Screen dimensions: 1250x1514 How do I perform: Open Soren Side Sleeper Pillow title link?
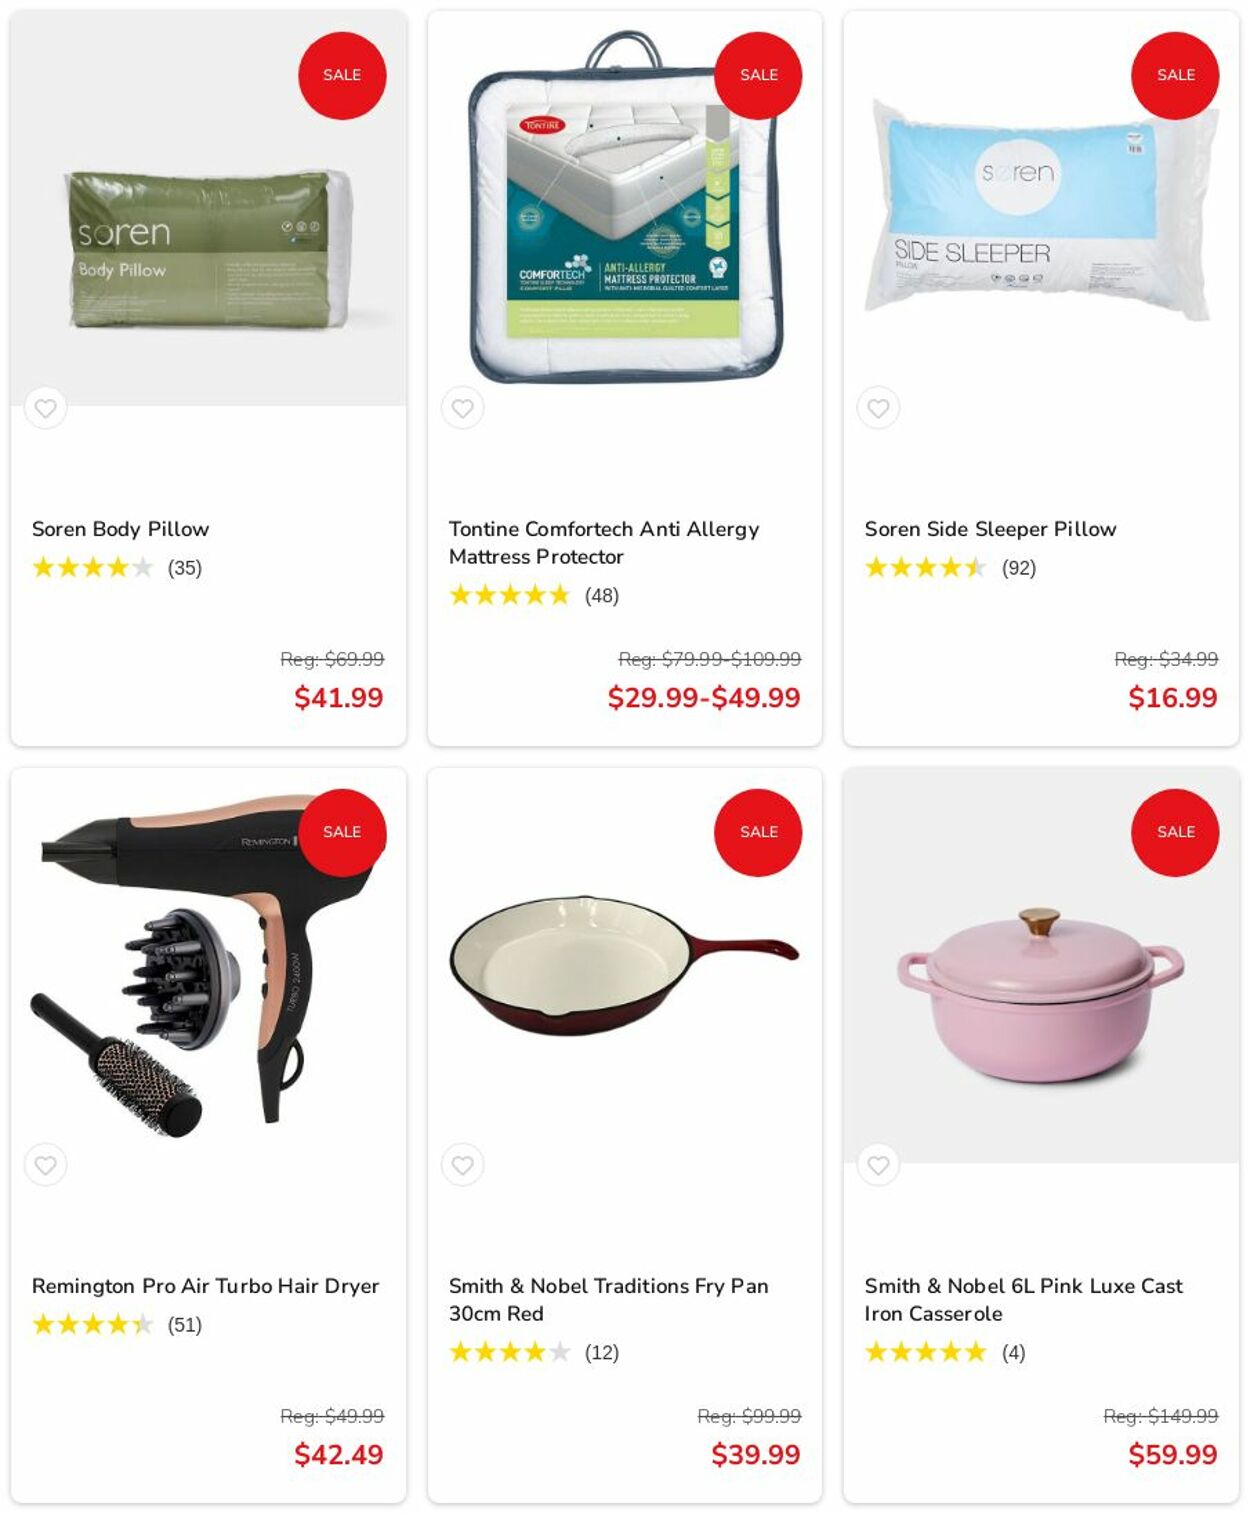click(x=990, y=529)
